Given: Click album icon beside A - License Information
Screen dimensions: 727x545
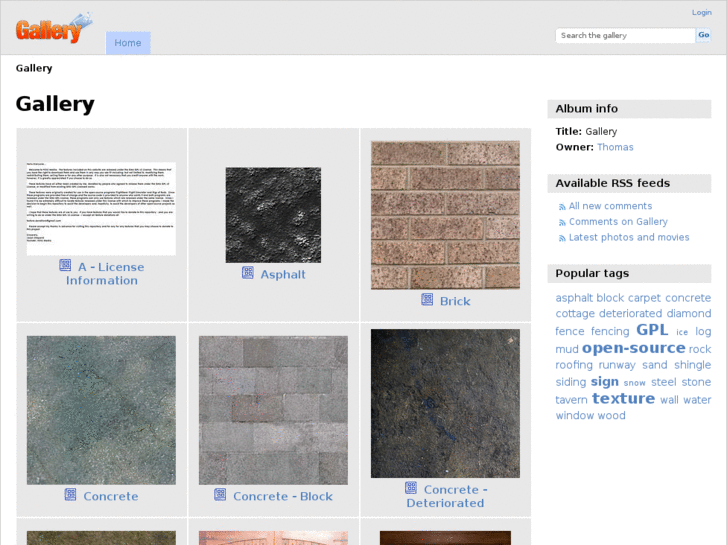Looking at the screenshot, I should (65, 266).
